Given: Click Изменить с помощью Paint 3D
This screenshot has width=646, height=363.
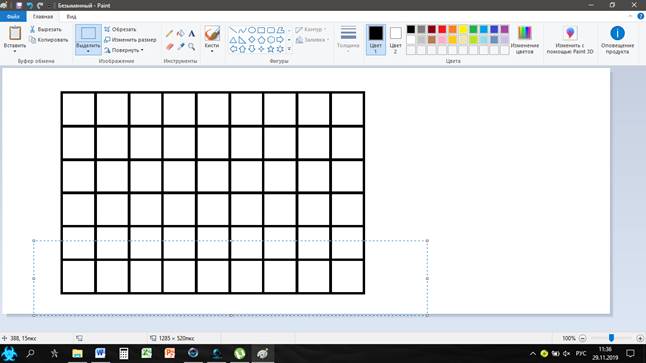Looking at the screenshot, I should 570,40.
